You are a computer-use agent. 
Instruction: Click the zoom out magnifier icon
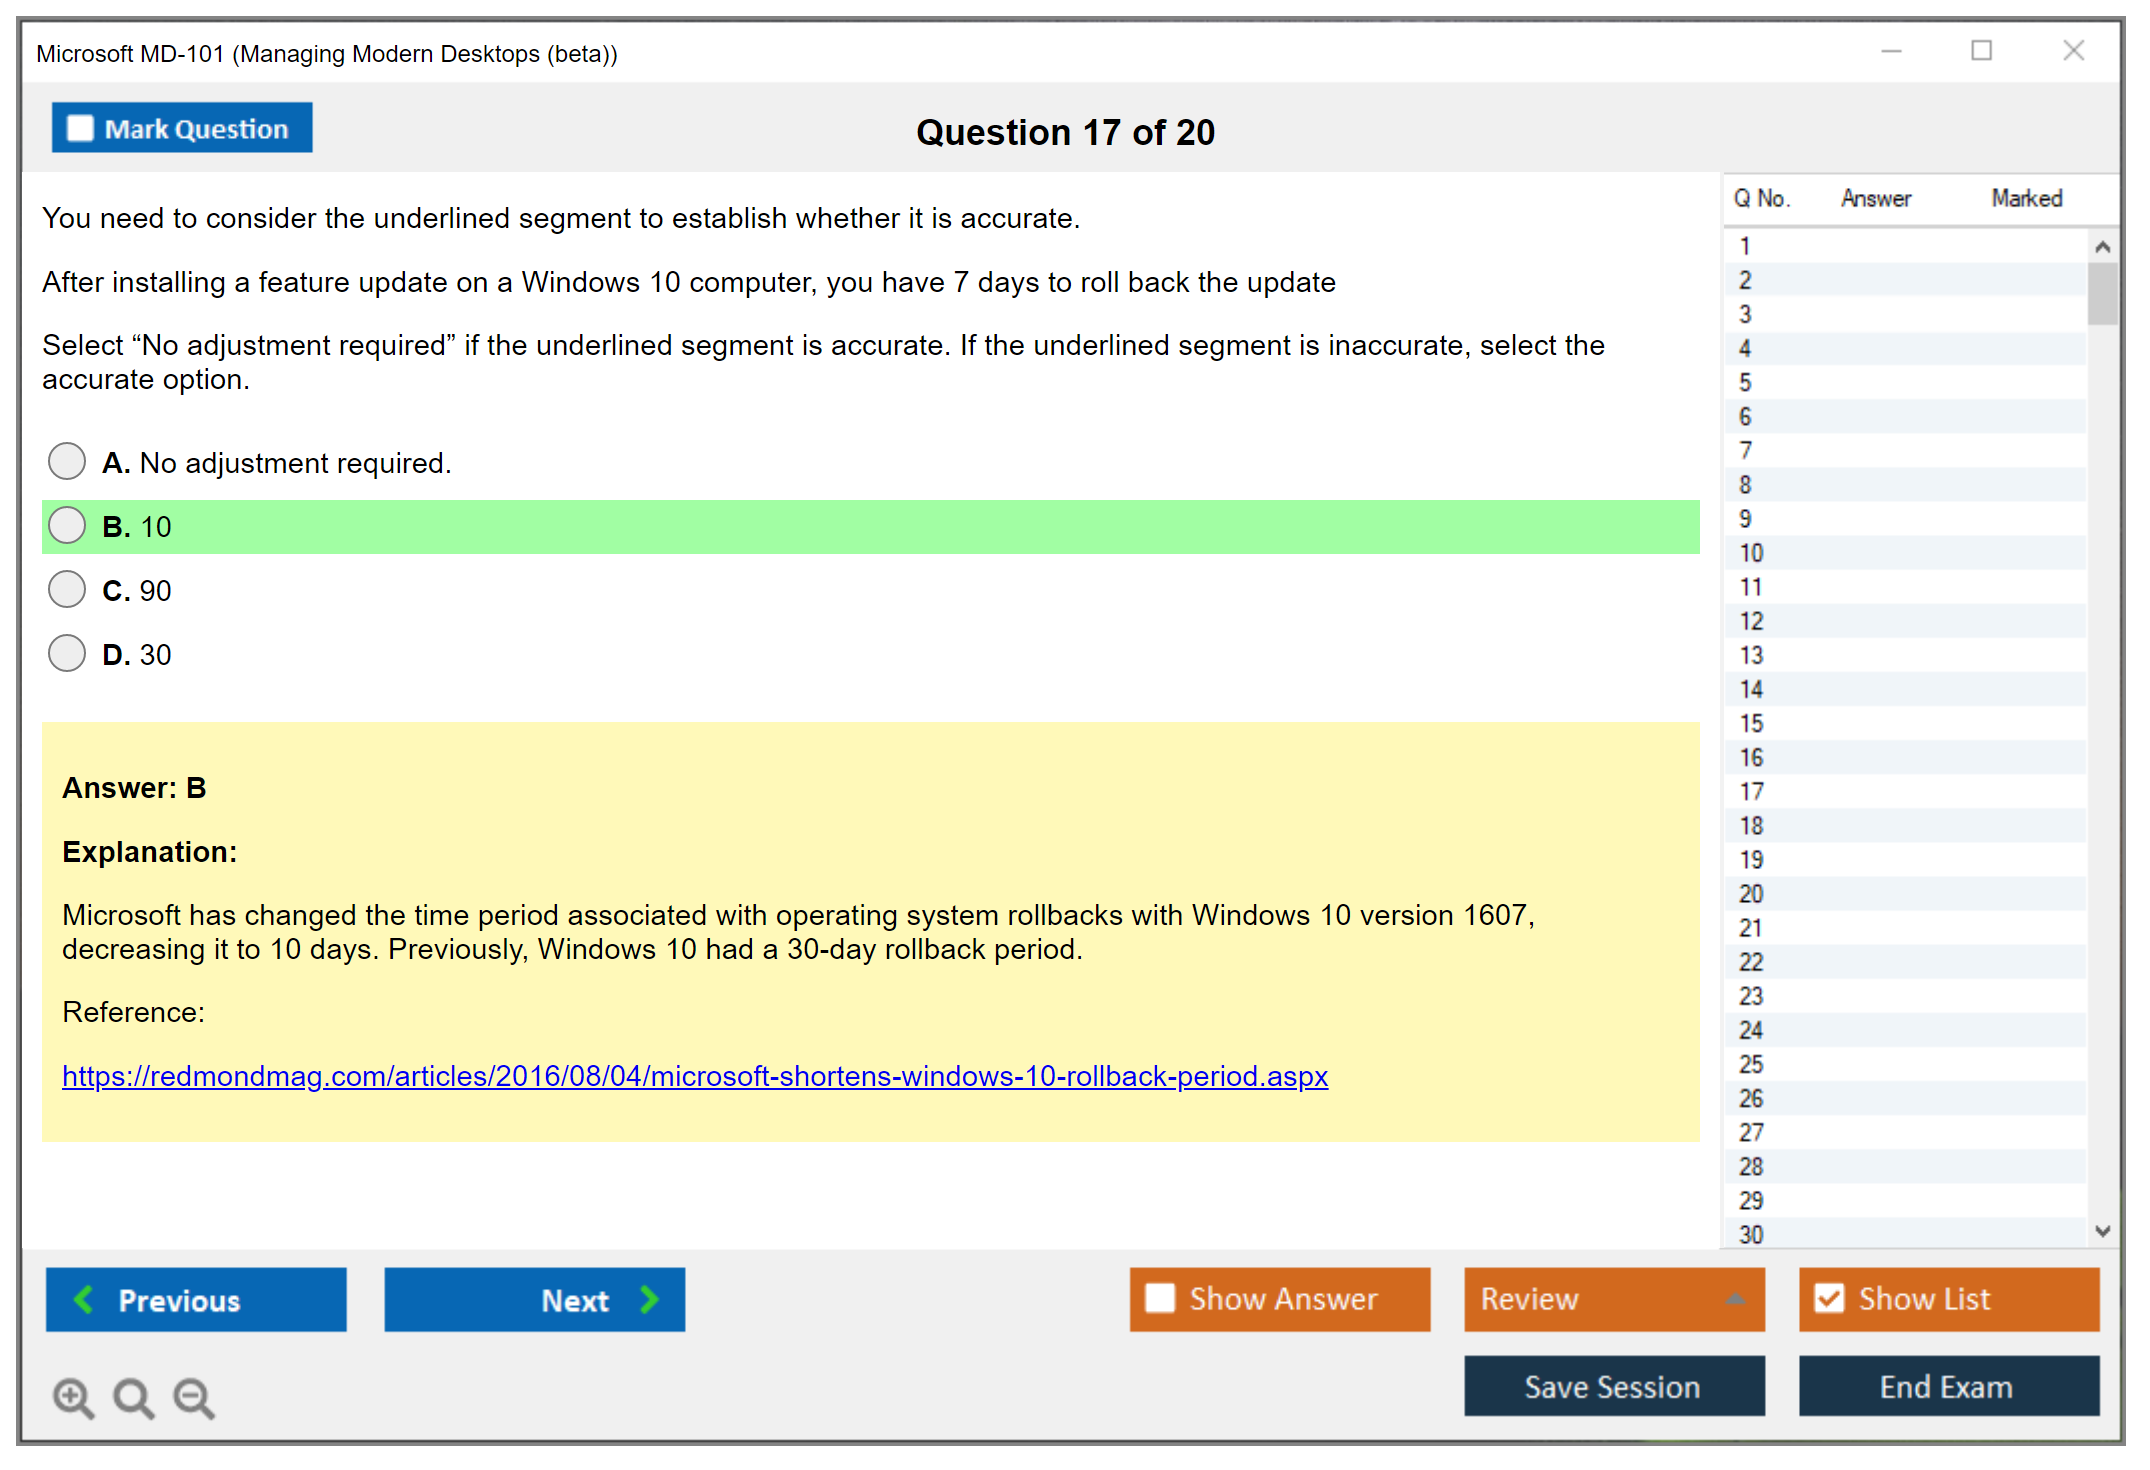coord(192,1396)
